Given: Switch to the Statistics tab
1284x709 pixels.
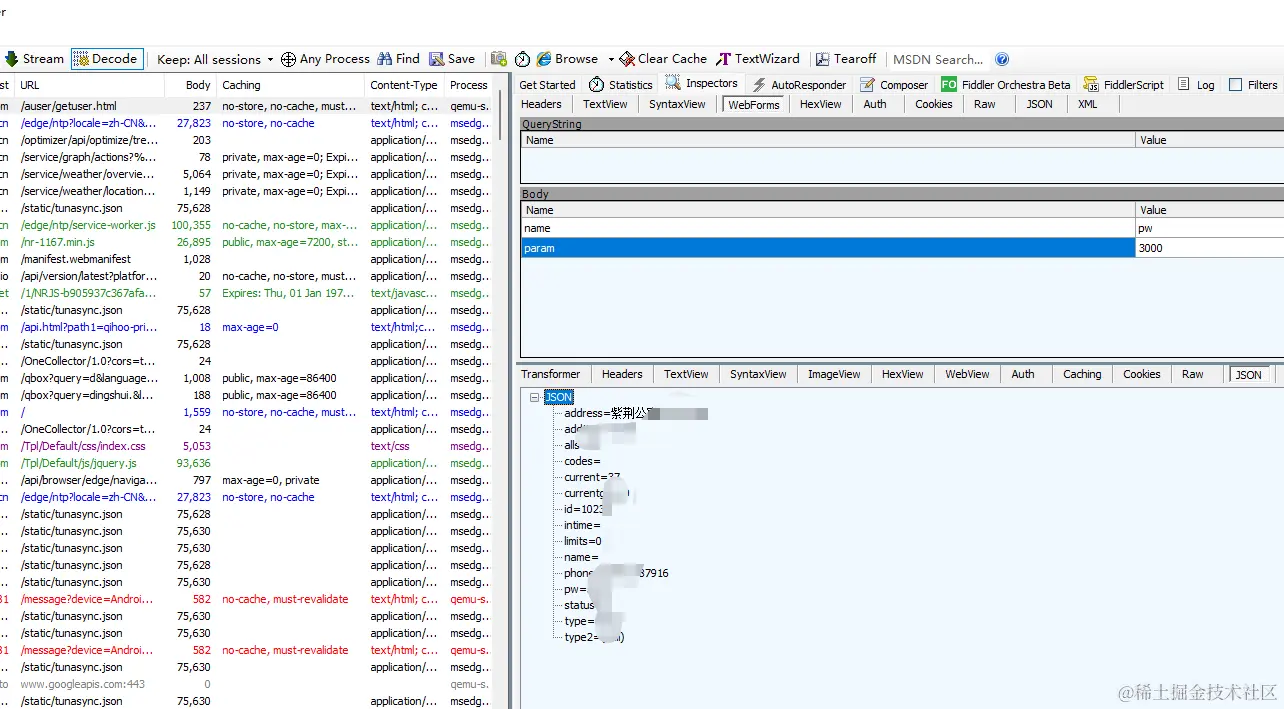Looking at the screenshot, I should coord(621,85).
